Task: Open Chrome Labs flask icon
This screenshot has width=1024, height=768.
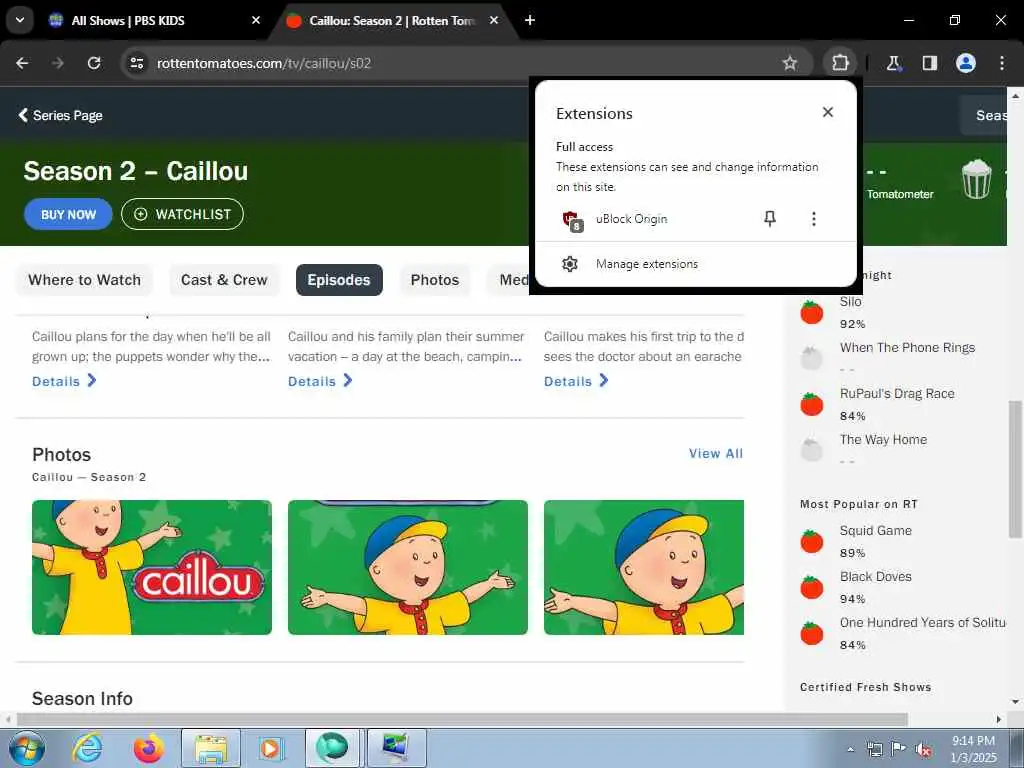Action: coord(893,63)
